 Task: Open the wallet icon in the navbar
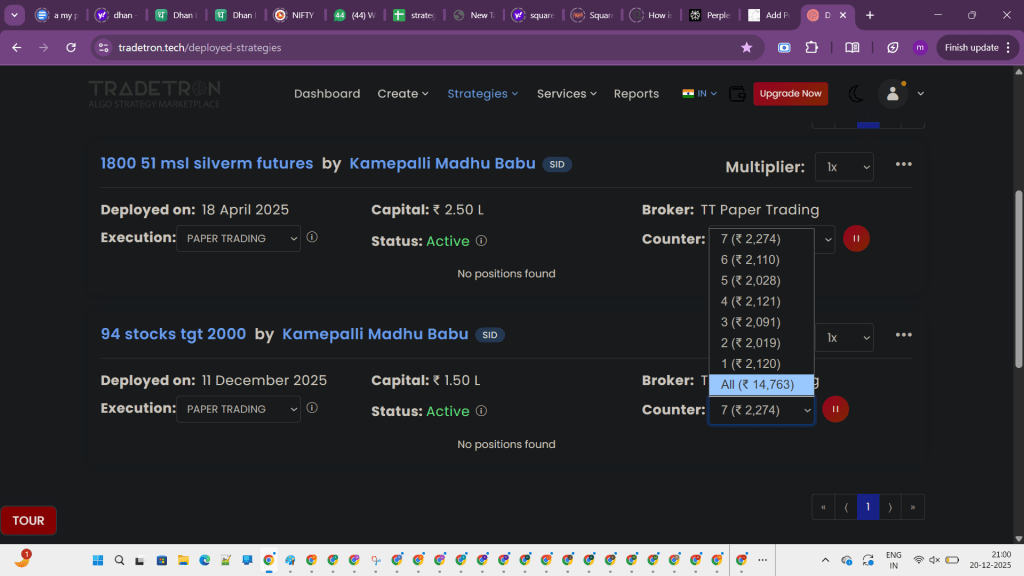coord(737,94)
